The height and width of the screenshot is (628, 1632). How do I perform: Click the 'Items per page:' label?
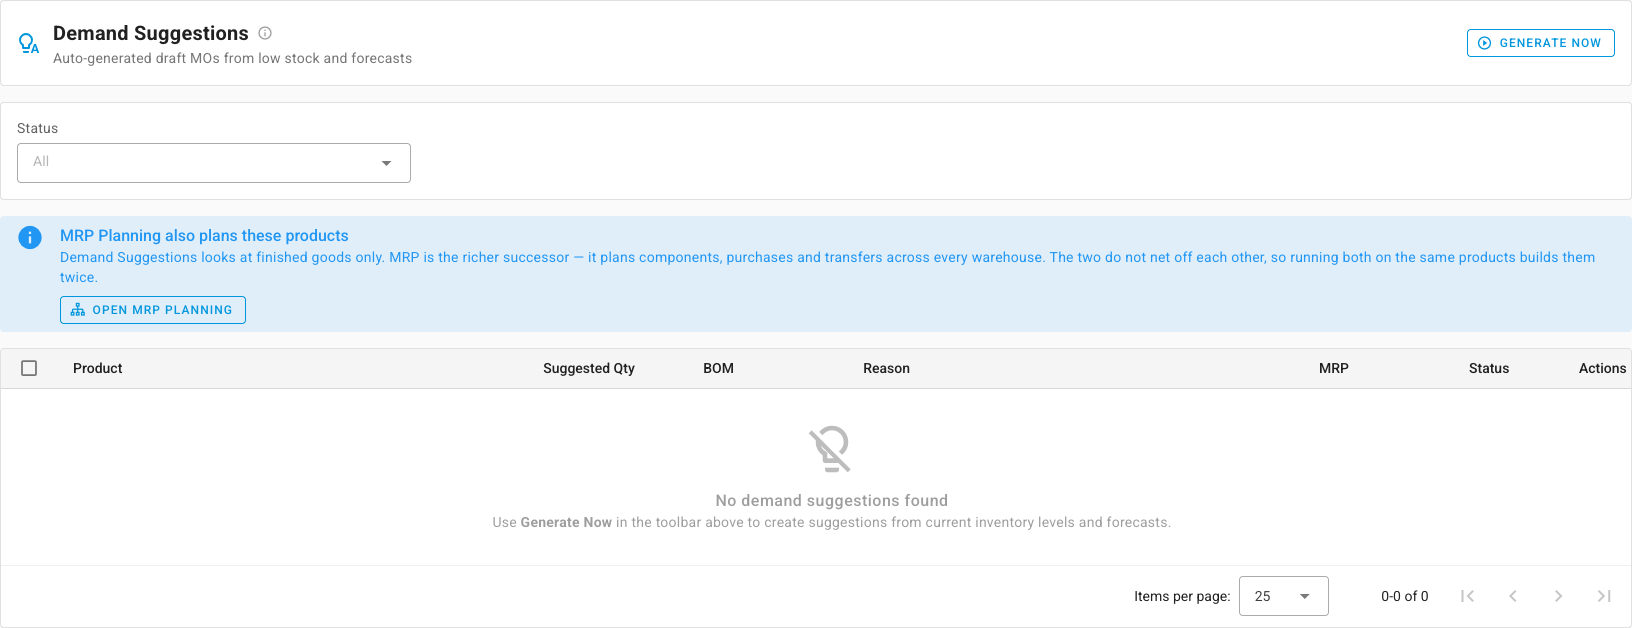(1182, 596)
